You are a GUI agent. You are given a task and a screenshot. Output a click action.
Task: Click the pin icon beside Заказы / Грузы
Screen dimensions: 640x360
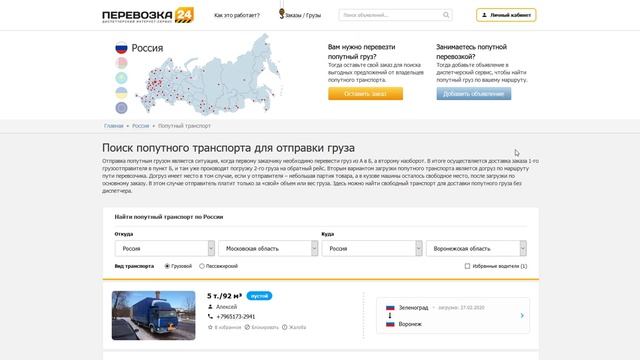(x=282, y=13)
